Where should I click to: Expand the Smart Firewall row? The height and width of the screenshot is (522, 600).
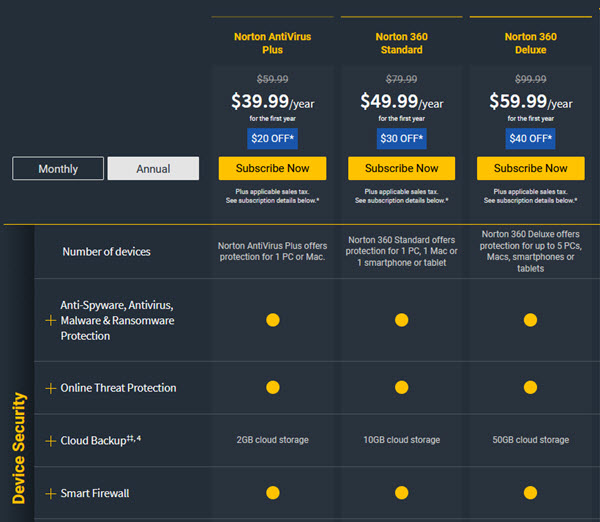tap(51, 494)
